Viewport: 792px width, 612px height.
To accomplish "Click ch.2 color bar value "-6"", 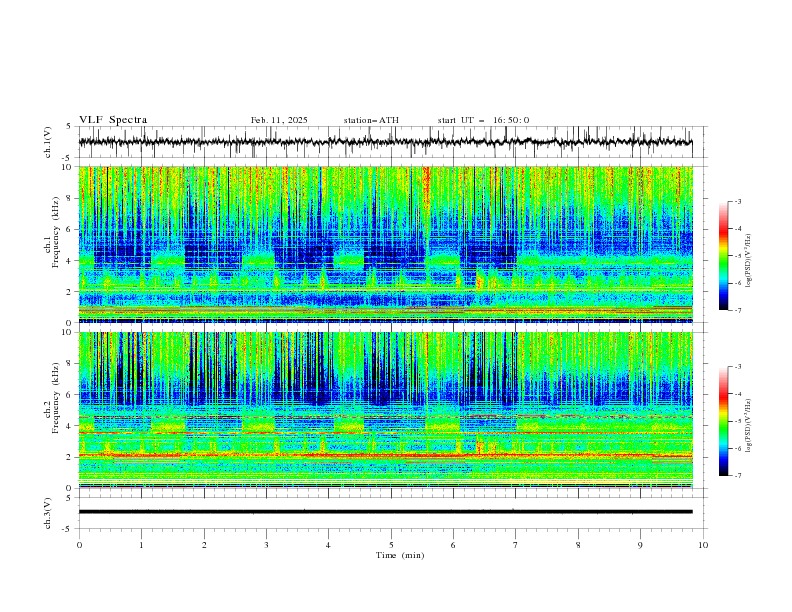I will (x=738, y=448).
